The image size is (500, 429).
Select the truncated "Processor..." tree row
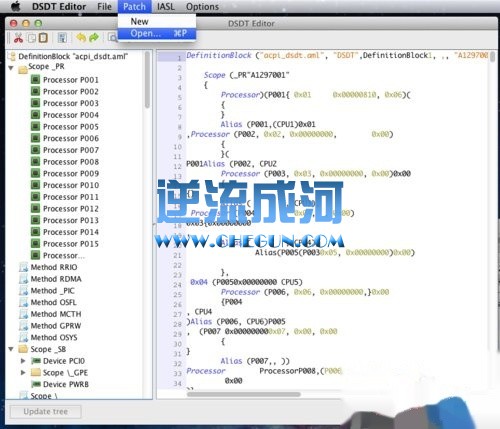point(63,256)
